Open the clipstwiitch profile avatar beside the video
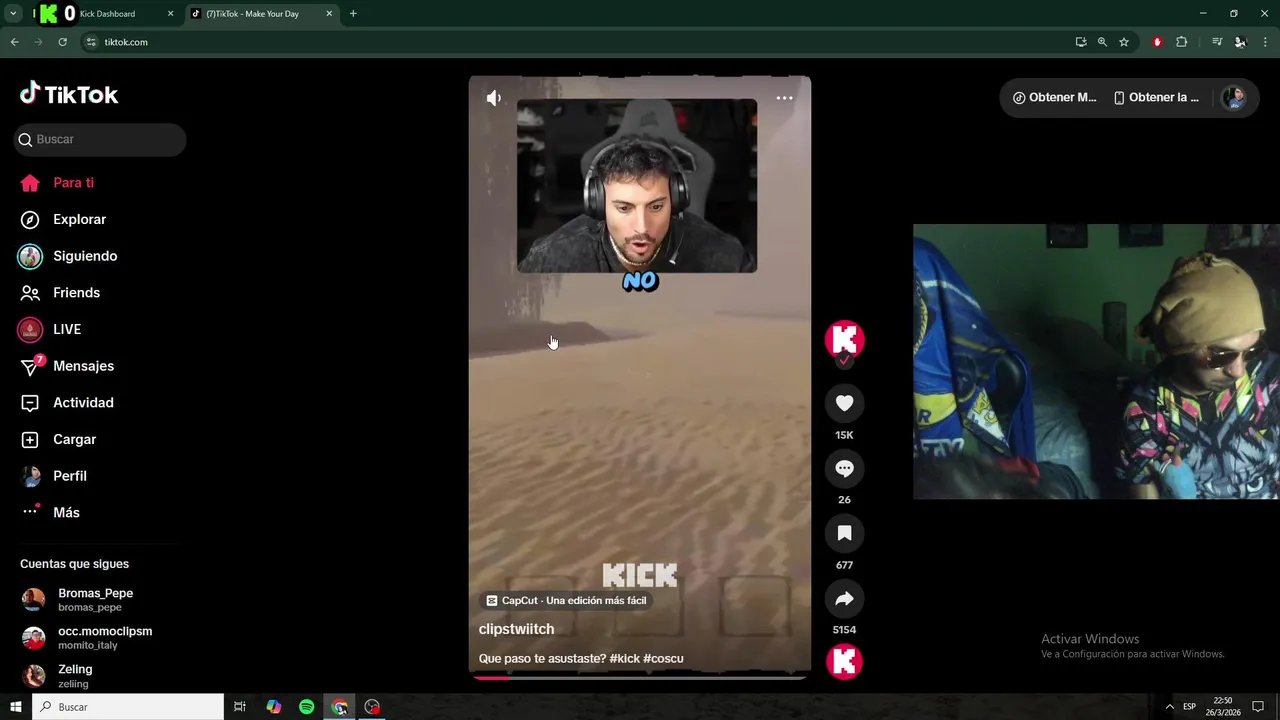 (x=844, y=340)
